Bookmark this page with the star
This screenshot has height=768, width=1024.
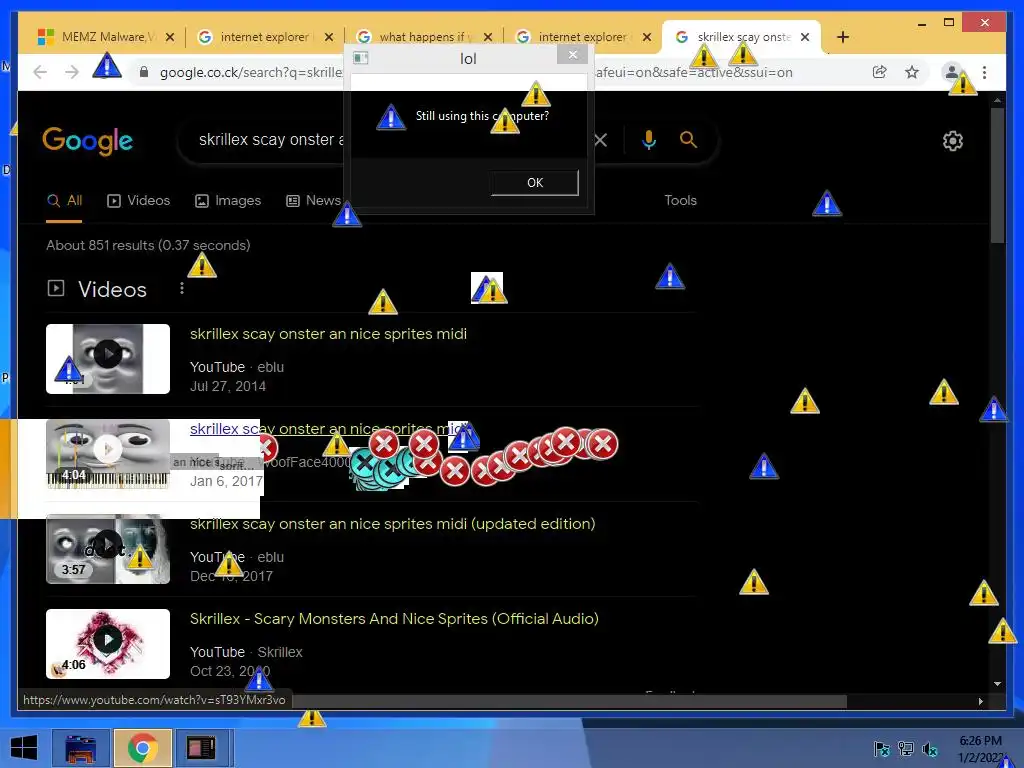tap(912, 72)
